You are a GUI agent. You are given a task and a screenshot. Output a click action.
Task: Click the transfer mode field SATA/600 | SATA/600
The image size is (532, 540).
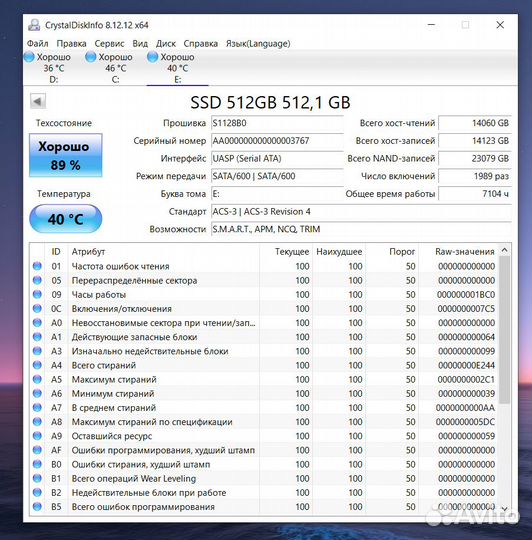pos(277,176)
